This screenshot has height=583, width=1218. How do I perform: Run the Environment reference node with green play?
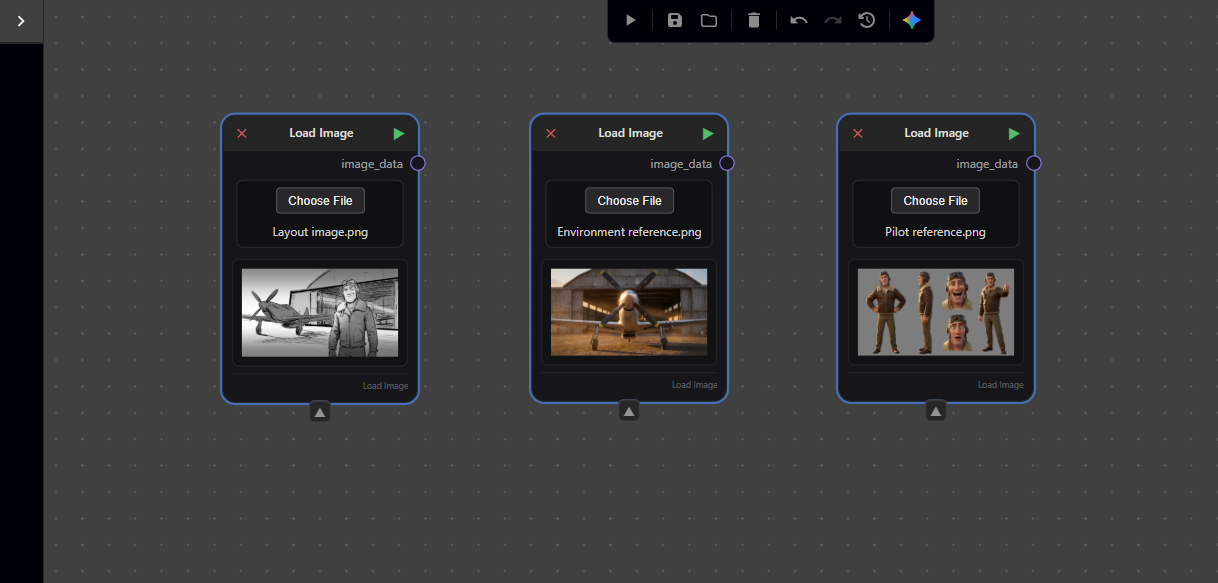[x=708, y=134]
